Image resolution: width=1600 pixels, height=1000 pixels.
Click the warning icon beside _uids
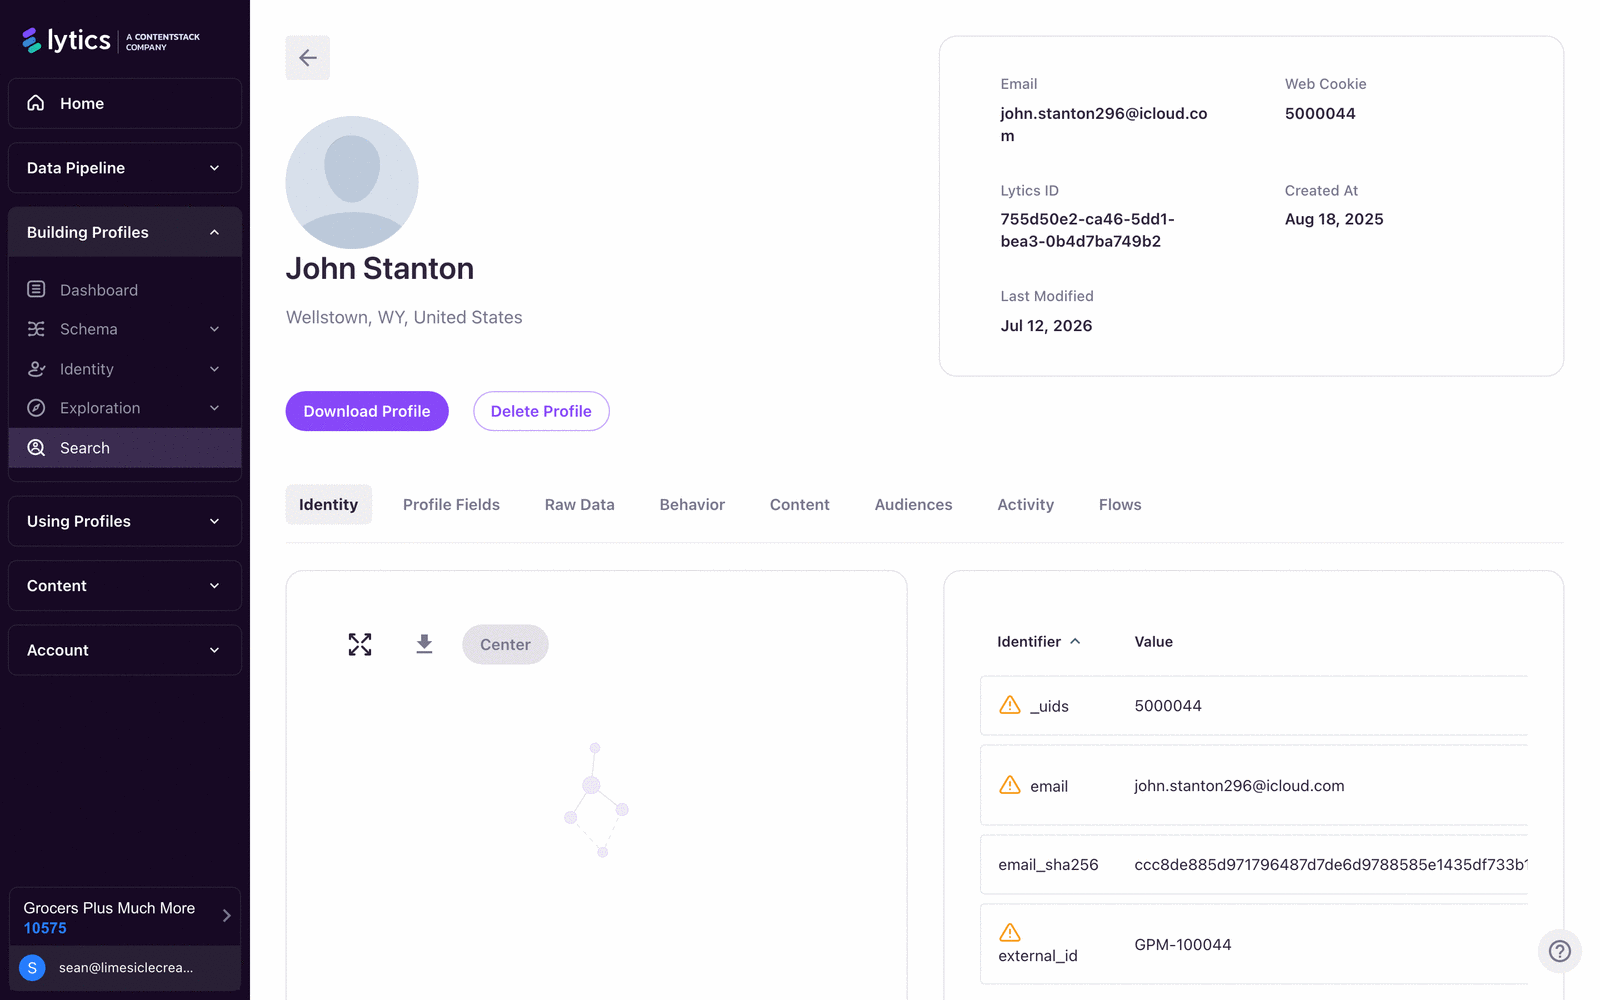[x=1010, y=705]
